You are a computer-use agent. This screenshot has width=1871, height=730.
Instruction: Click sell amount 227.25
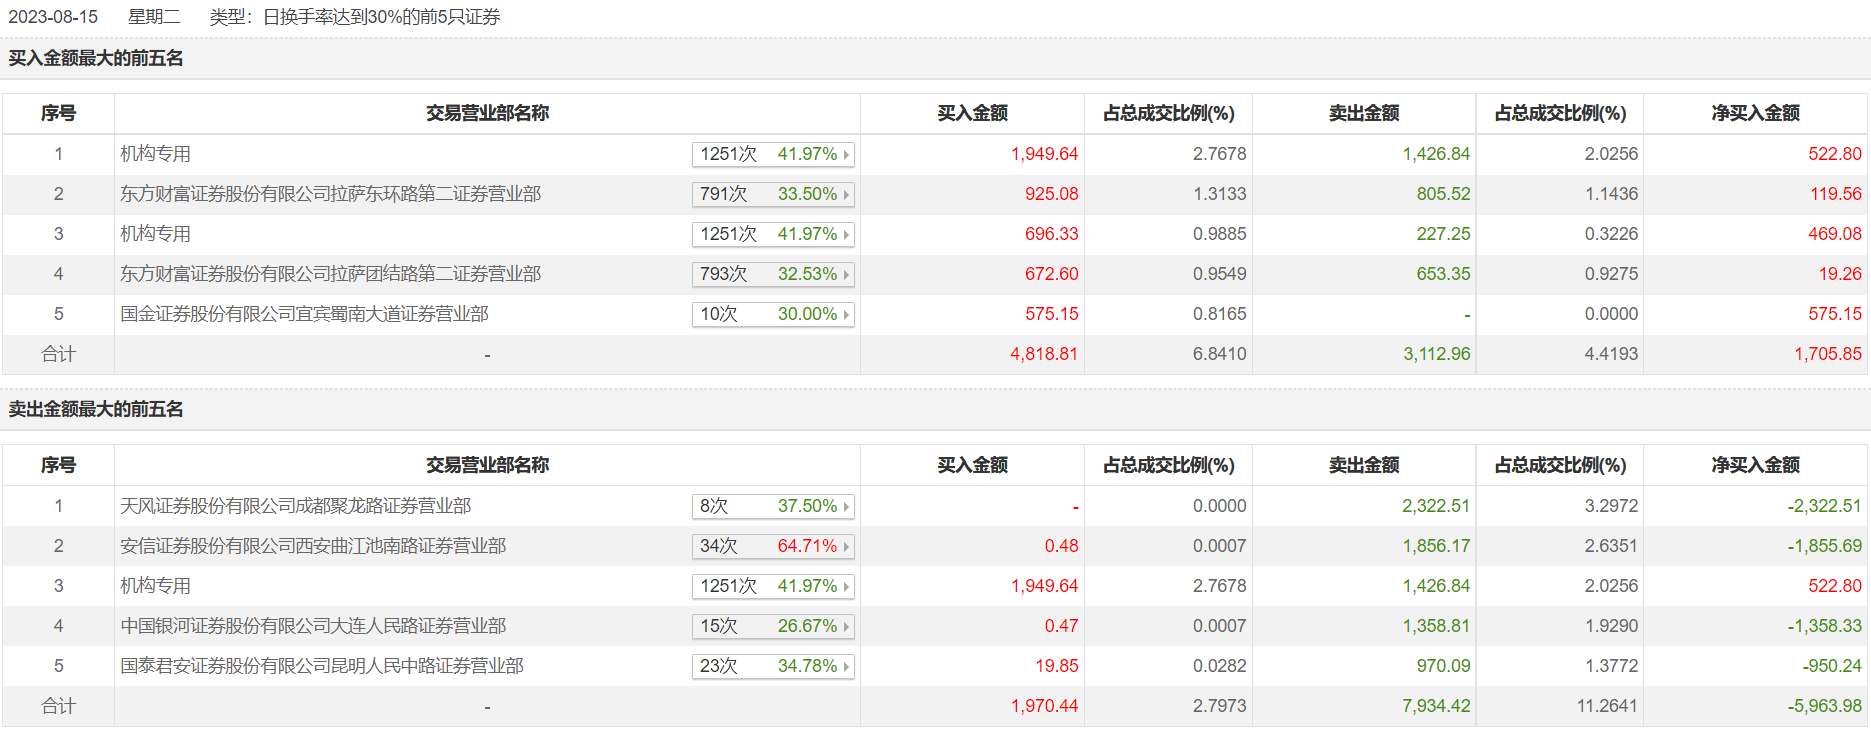[1443, 234]
